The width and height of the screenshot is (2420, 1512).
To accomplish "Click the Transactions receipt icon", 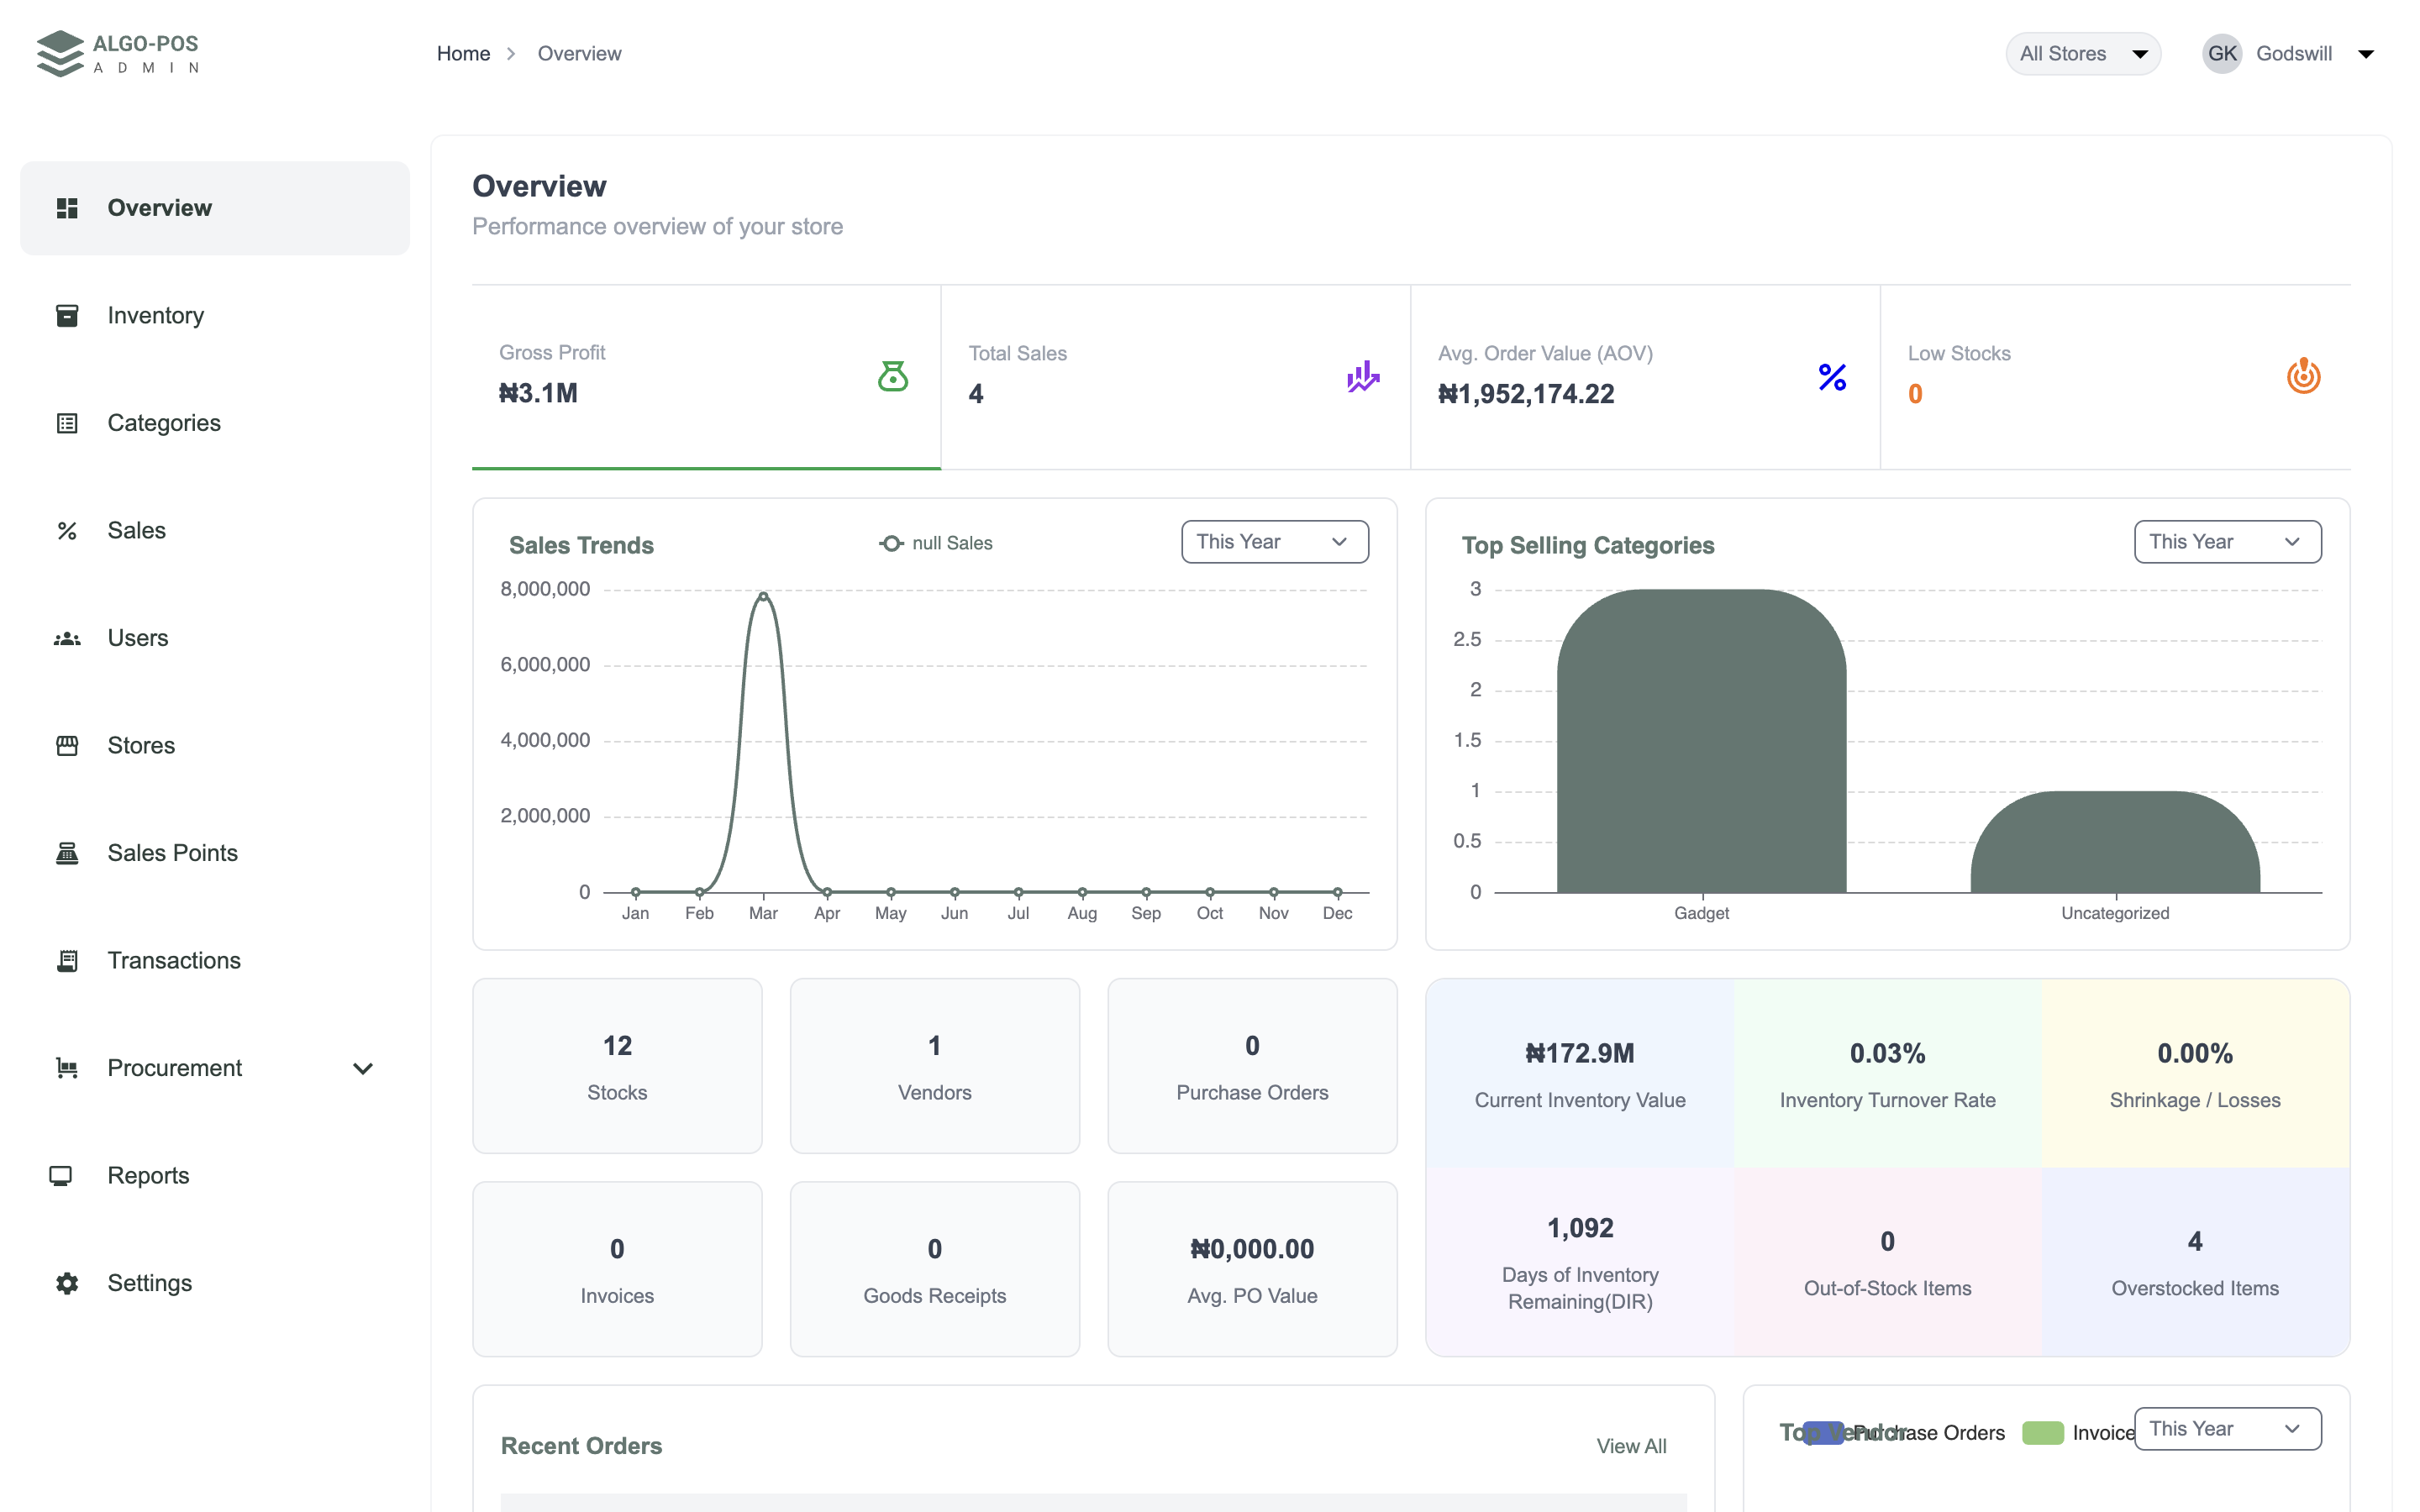I will coord(67,961).
